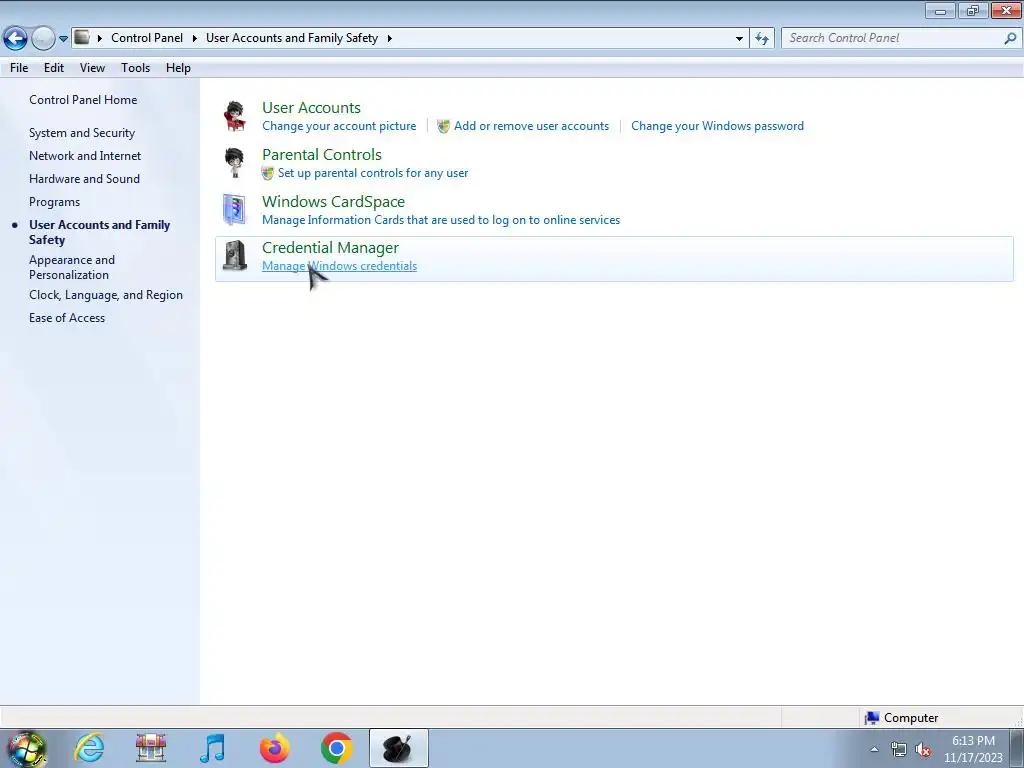
Task: Click the Computer status bar icon
Action: (x=872, y=718)
